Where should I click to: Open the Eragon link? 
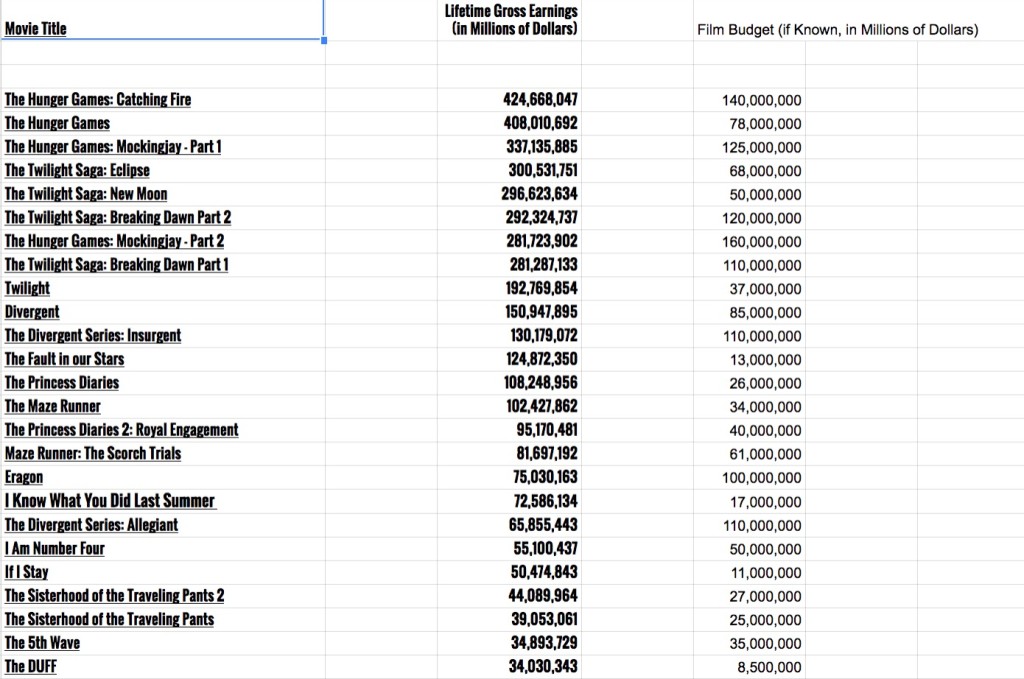pyautogui.click(x=24, y=477)
